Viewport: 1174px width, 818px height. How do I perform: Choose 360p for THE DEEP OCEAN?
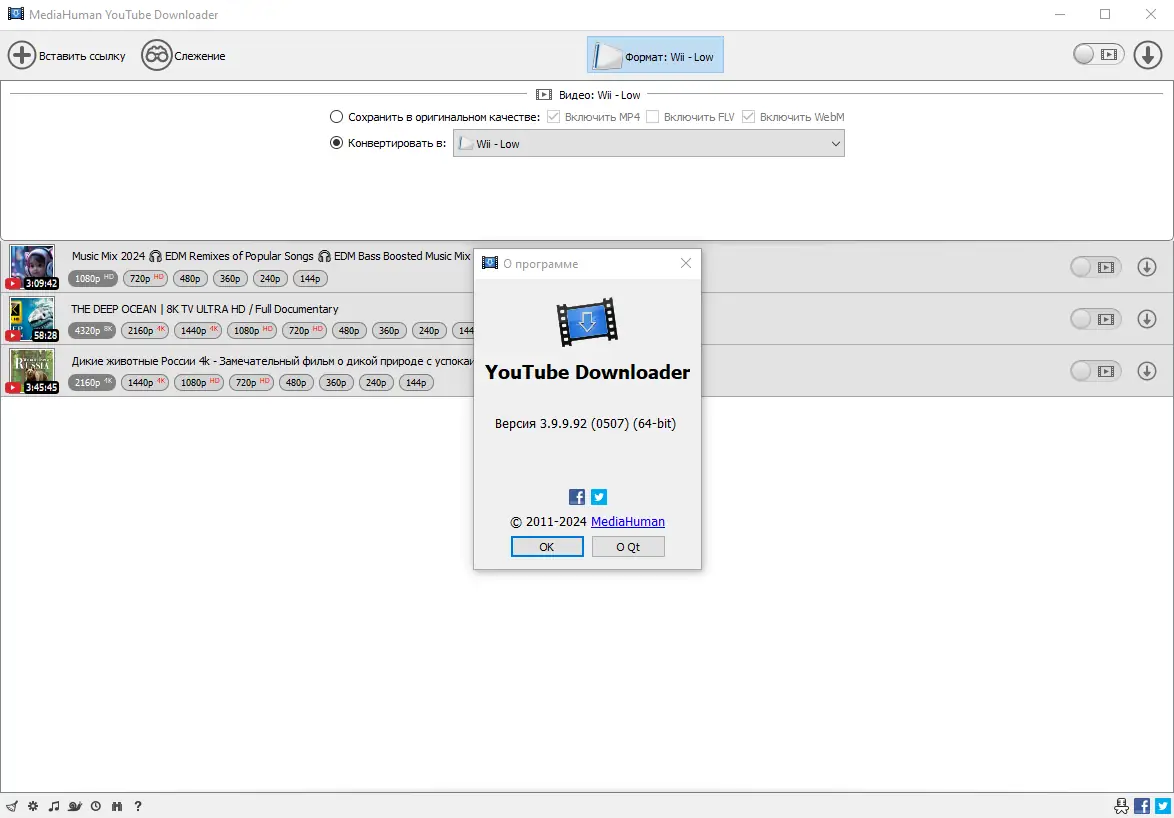(389, 330)
